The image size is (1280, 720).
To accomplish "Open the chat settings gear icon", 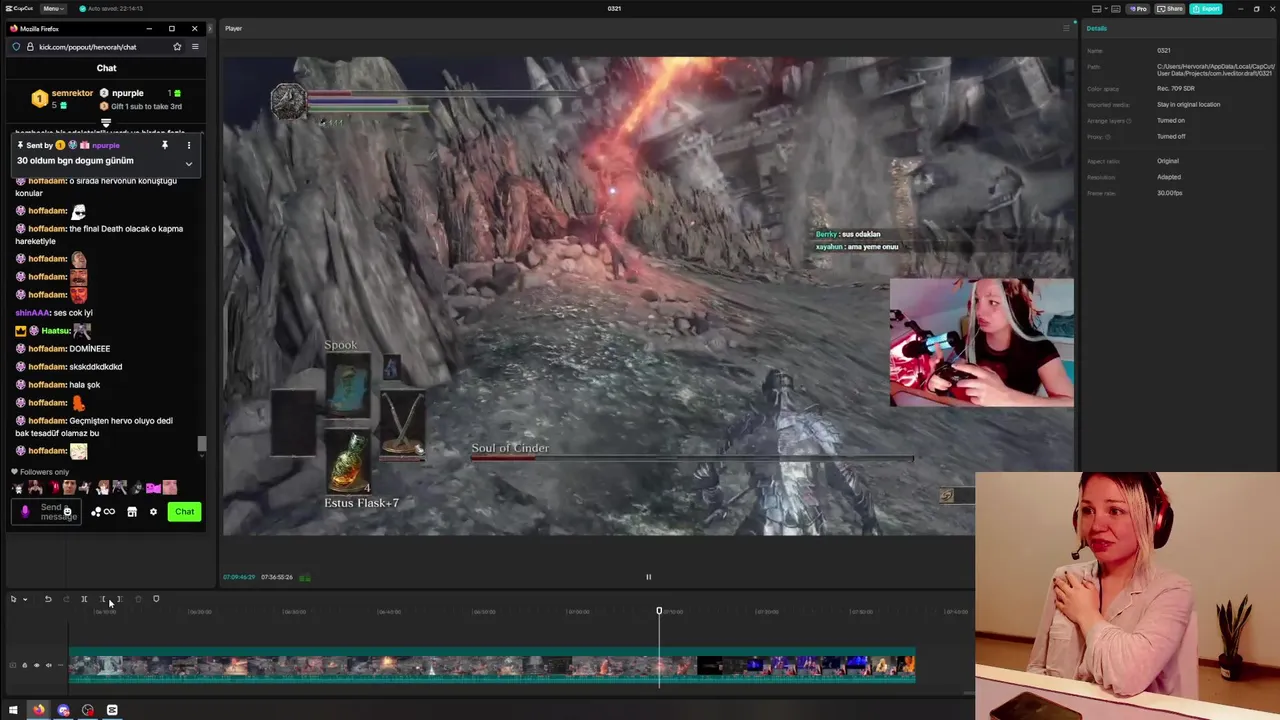I will click(153, 512).
